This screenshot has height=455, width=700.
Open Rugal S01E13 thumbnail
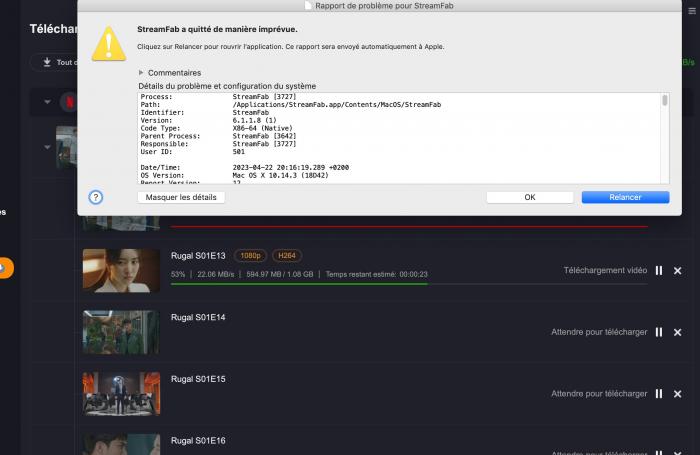click(121, 271)
